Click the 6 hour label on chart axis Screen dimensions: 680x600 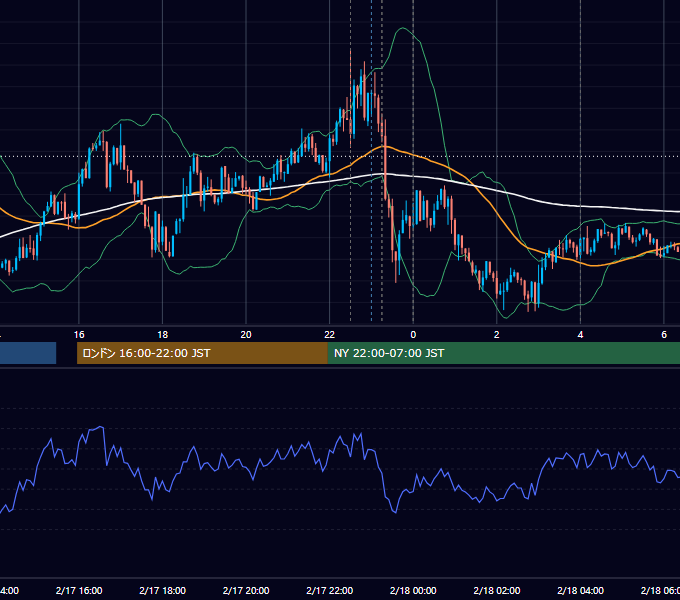coord(664,335)
